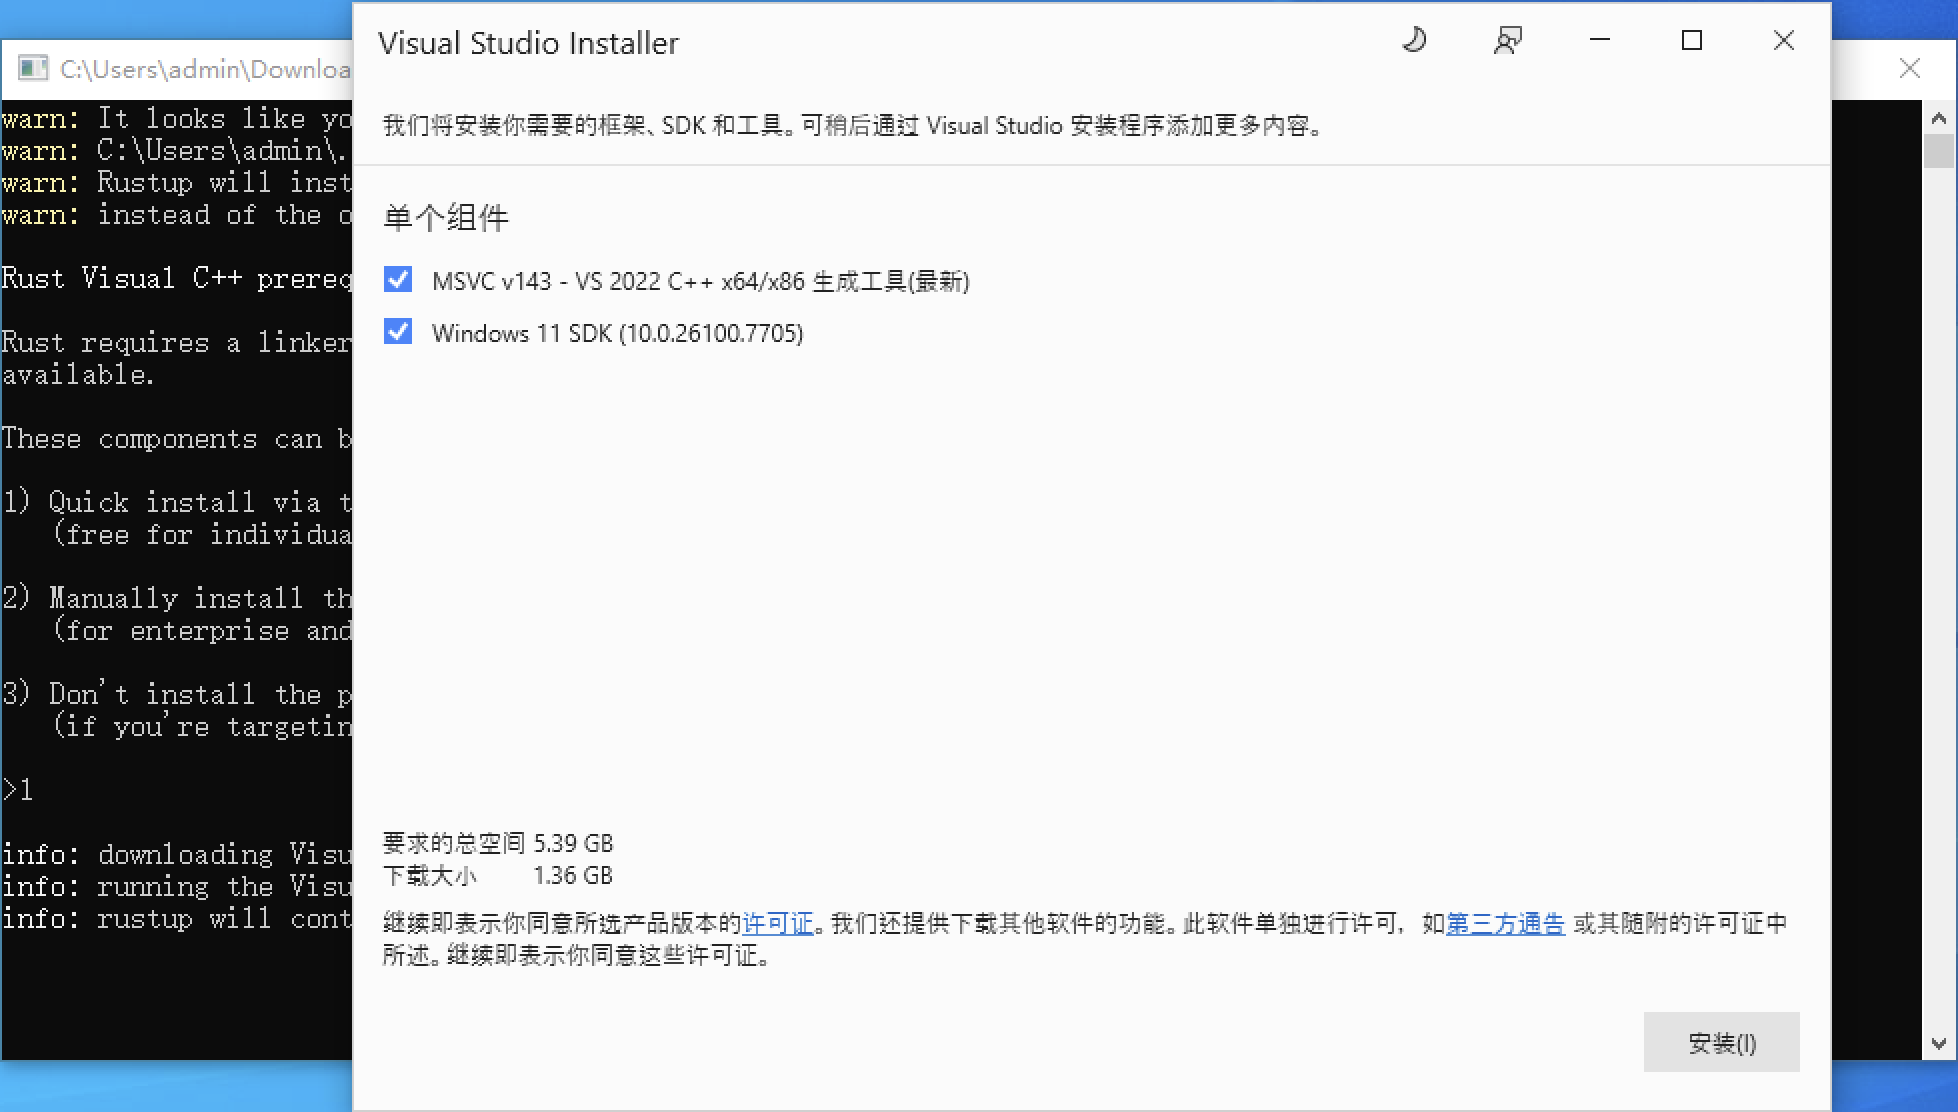Click the '>1' input line in console
Image resolution: width=1958 pixels, height=1112 pixels.
(x=18, y=790)
